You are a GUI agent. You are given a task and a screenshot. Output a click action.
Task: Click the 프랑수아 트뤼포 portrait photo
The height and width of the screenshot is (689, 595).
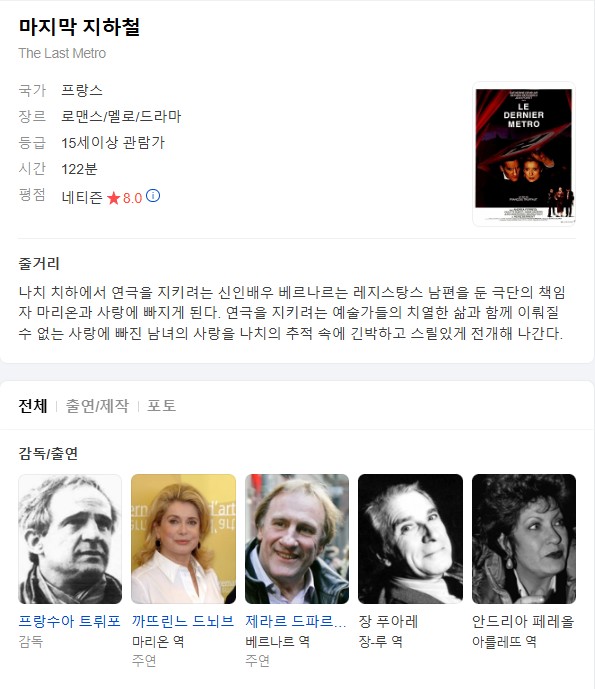(x=70, y=539)
